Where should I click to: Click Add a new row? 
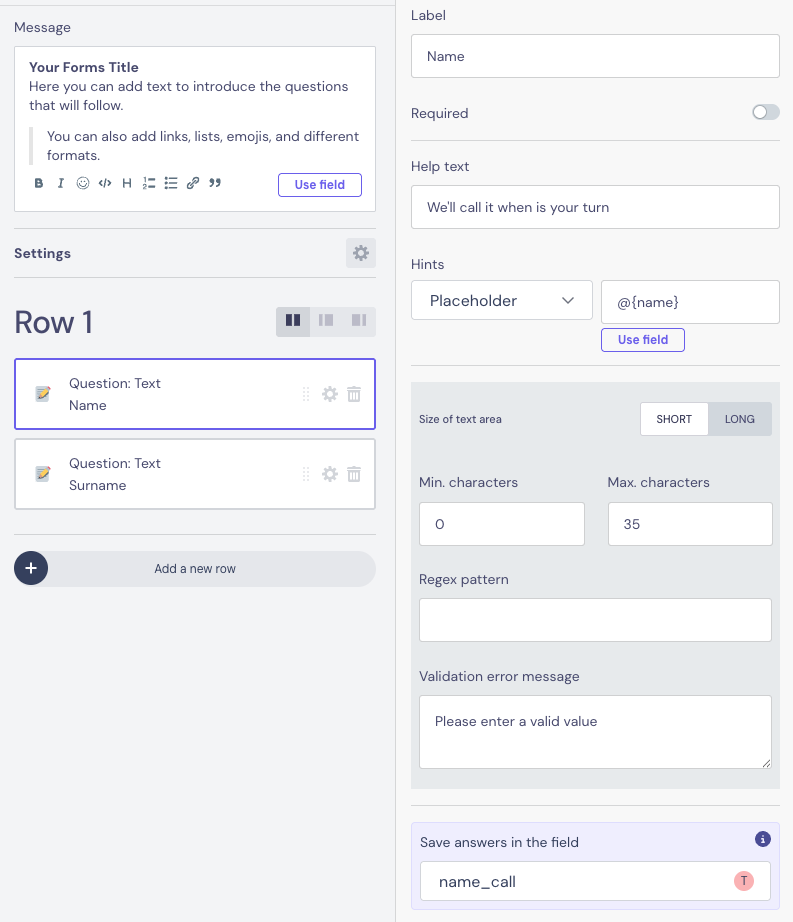[x=195, y=568]
